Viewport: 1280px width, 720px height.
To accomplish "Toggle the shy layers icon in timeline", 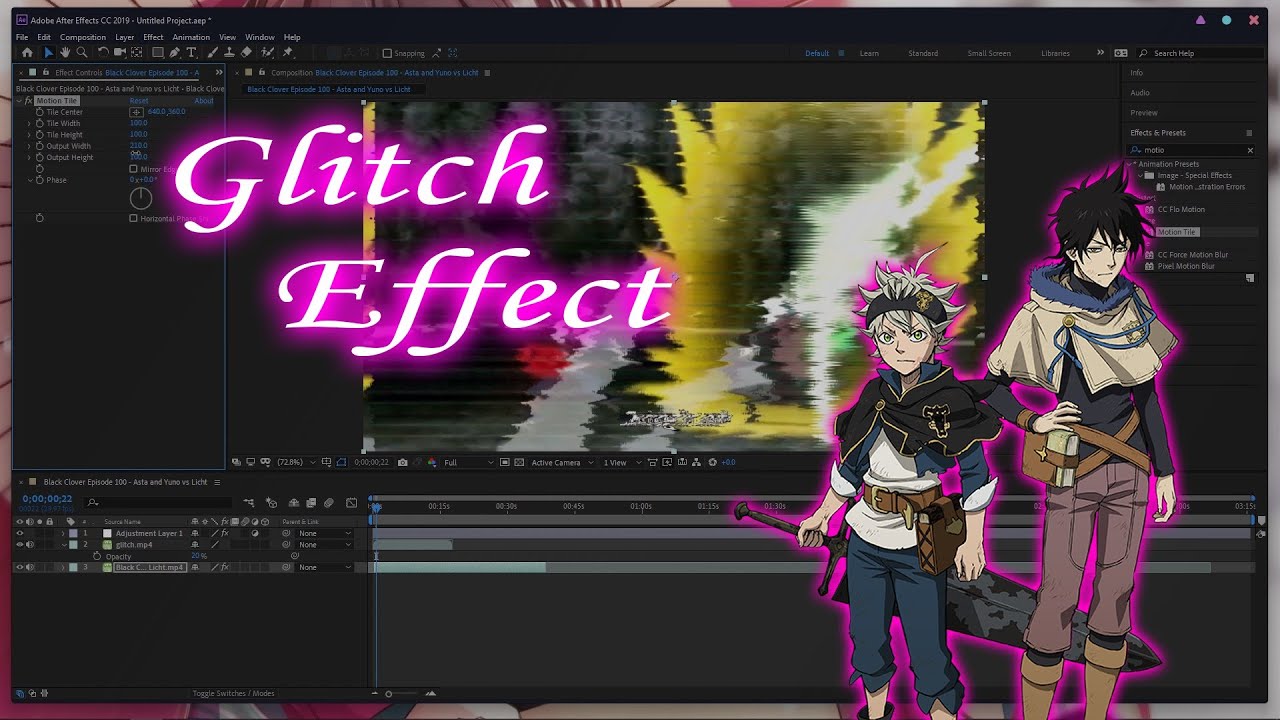I will (293, 503).
